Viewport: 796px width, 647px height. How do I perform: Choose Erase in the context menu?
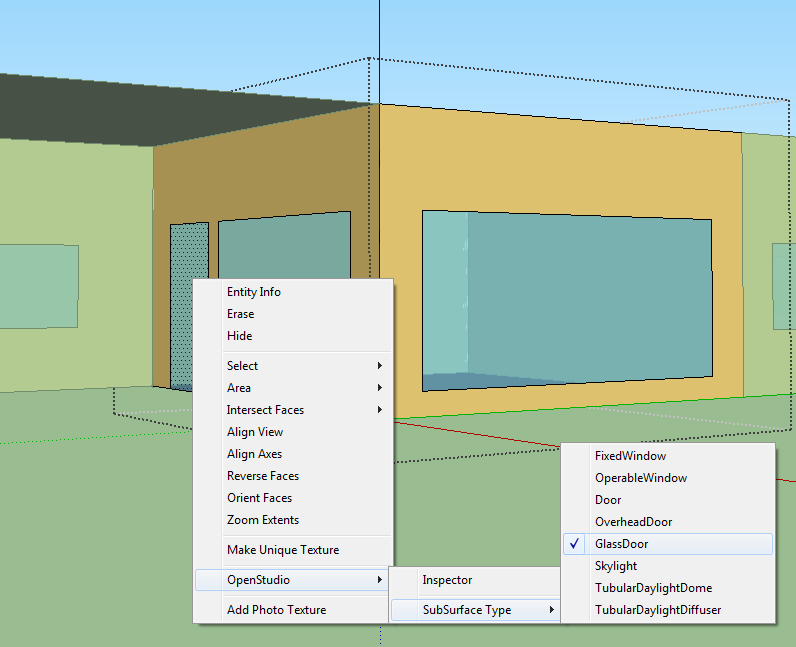coord(241,314)
